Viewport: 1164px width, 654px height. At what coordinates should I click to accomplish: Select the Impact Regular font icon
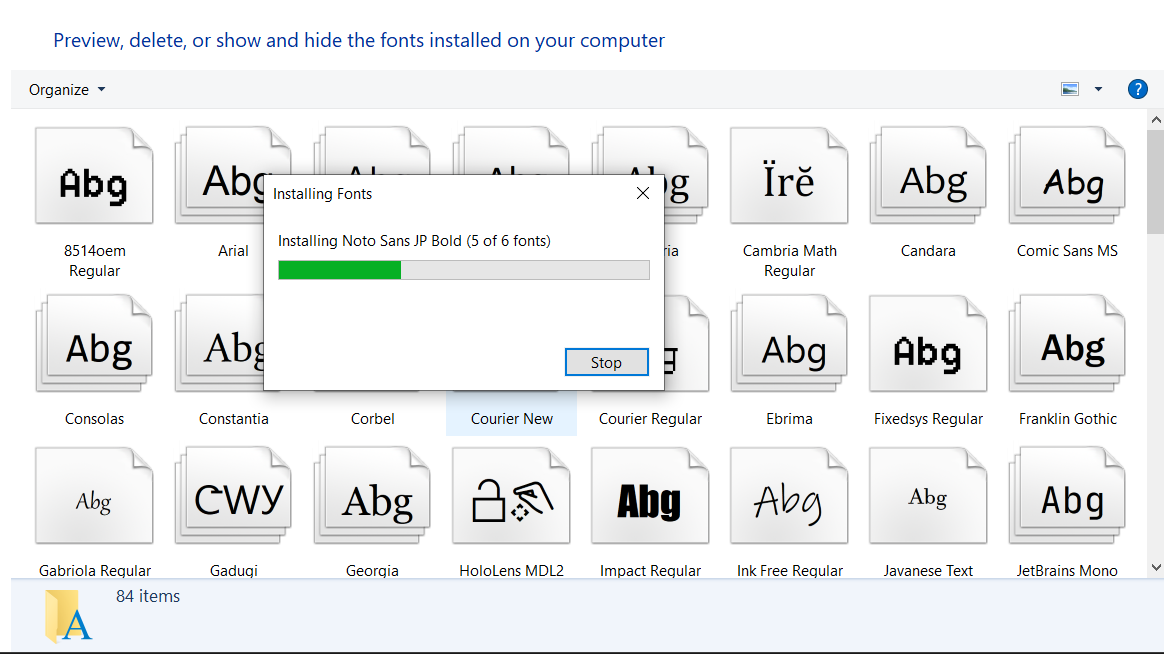click(650, 496)
